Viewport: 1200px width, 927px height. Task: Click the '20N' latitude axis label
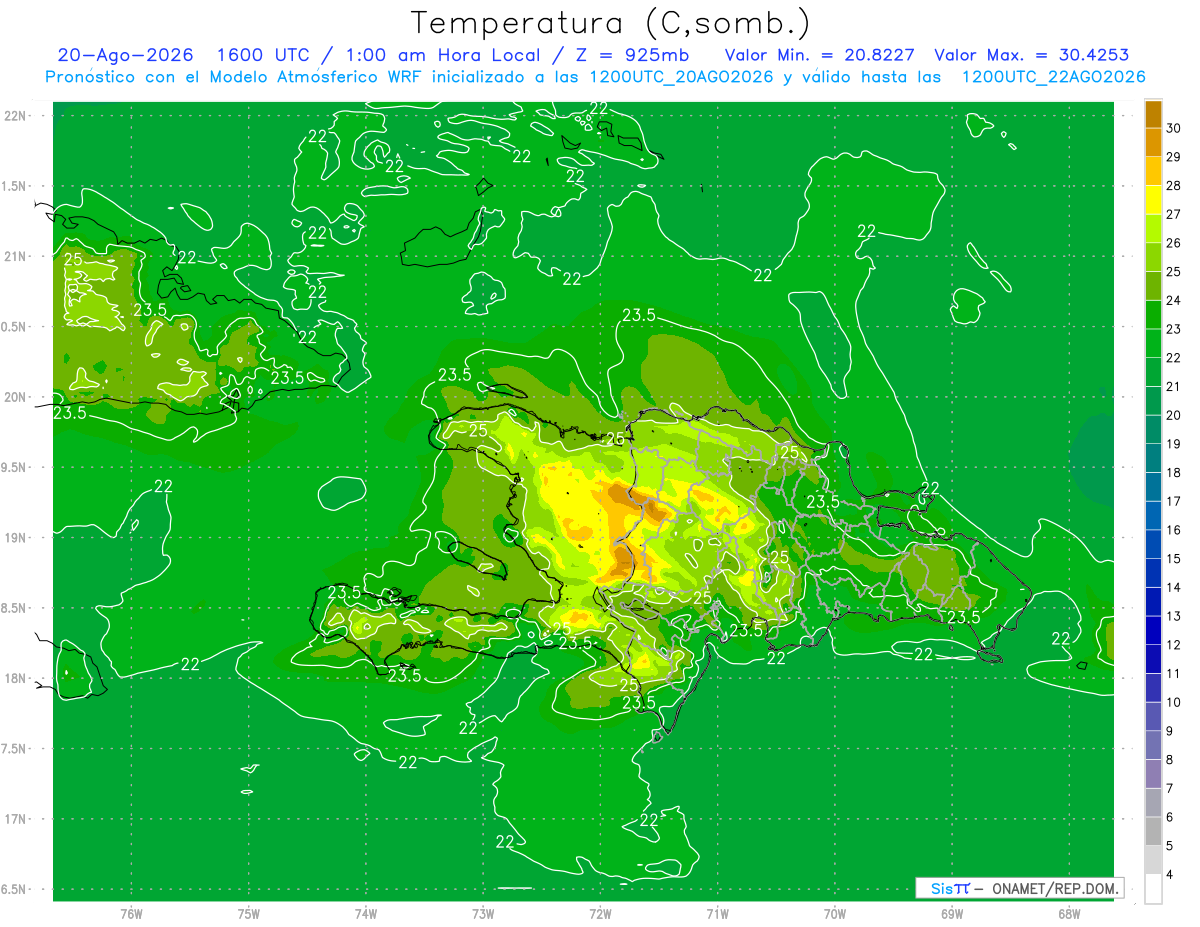14,397
